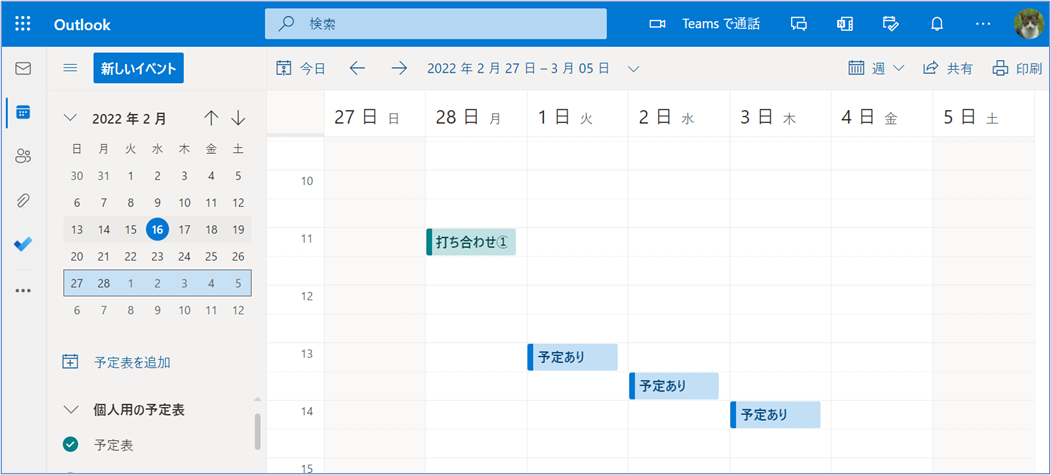Go to previous month up arrow
This screenshot has width=1051, height=475.
[x=211, y=119]
